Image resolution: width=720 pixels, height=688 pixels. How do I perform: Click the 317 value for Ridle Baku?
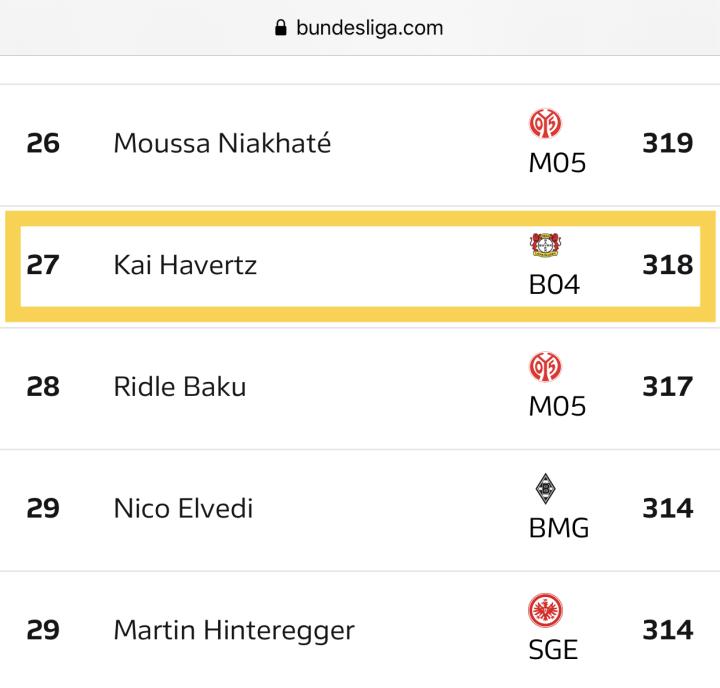coord(668,387)
